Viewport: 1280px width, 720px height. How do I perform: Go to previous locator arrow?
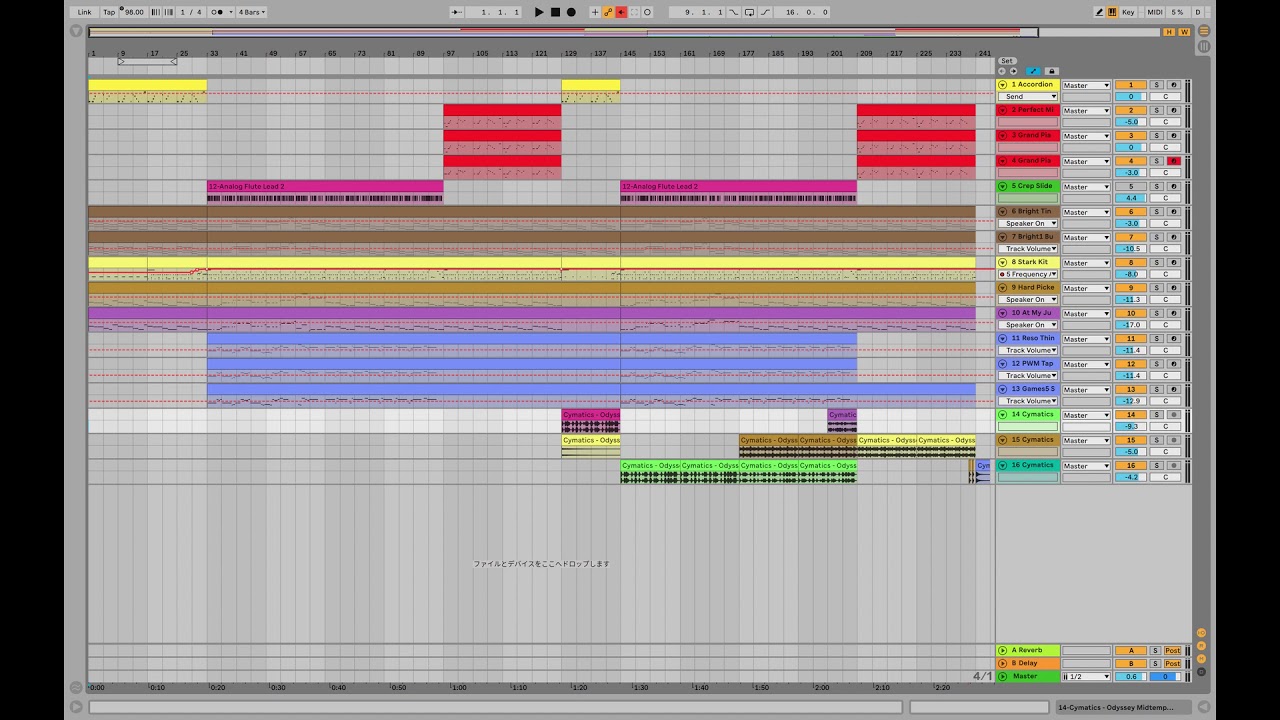tap(1002, 71)
